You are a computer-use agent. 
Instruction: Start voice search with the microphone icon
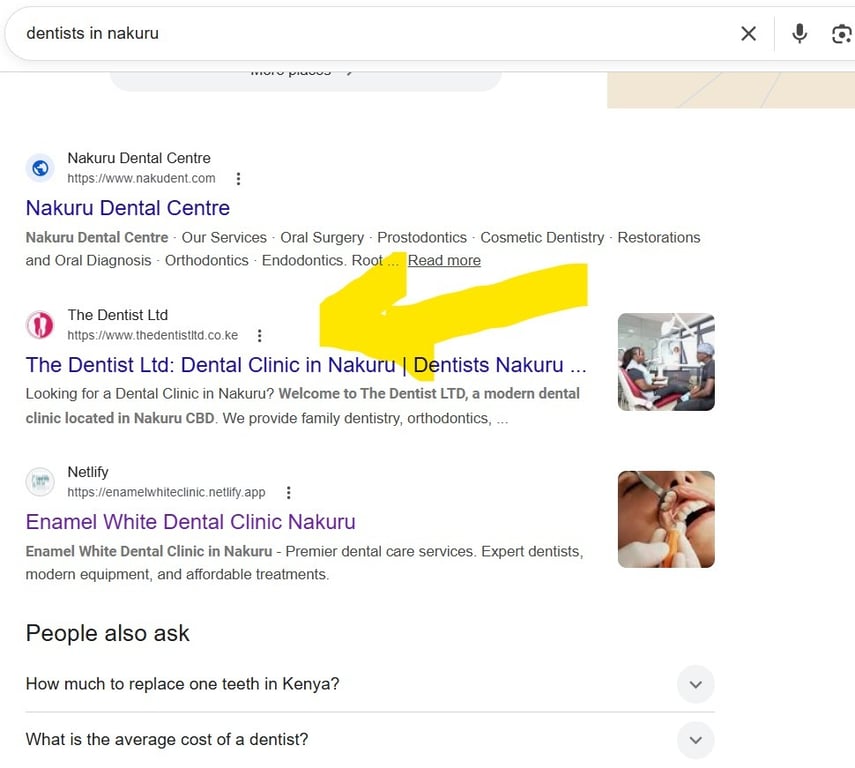(x=799, y=34)
